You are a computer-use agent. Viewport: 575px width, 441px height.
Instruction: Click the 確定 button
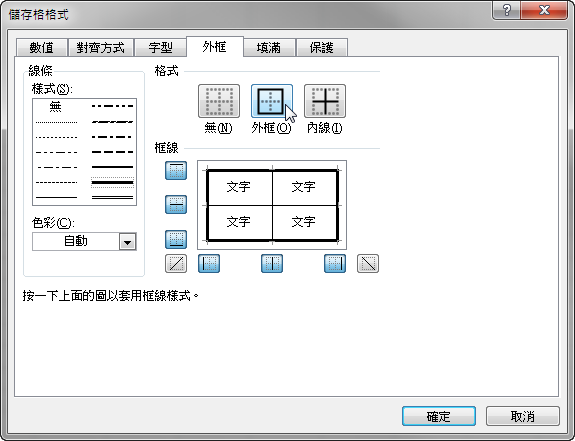click(x=439, y=416)
